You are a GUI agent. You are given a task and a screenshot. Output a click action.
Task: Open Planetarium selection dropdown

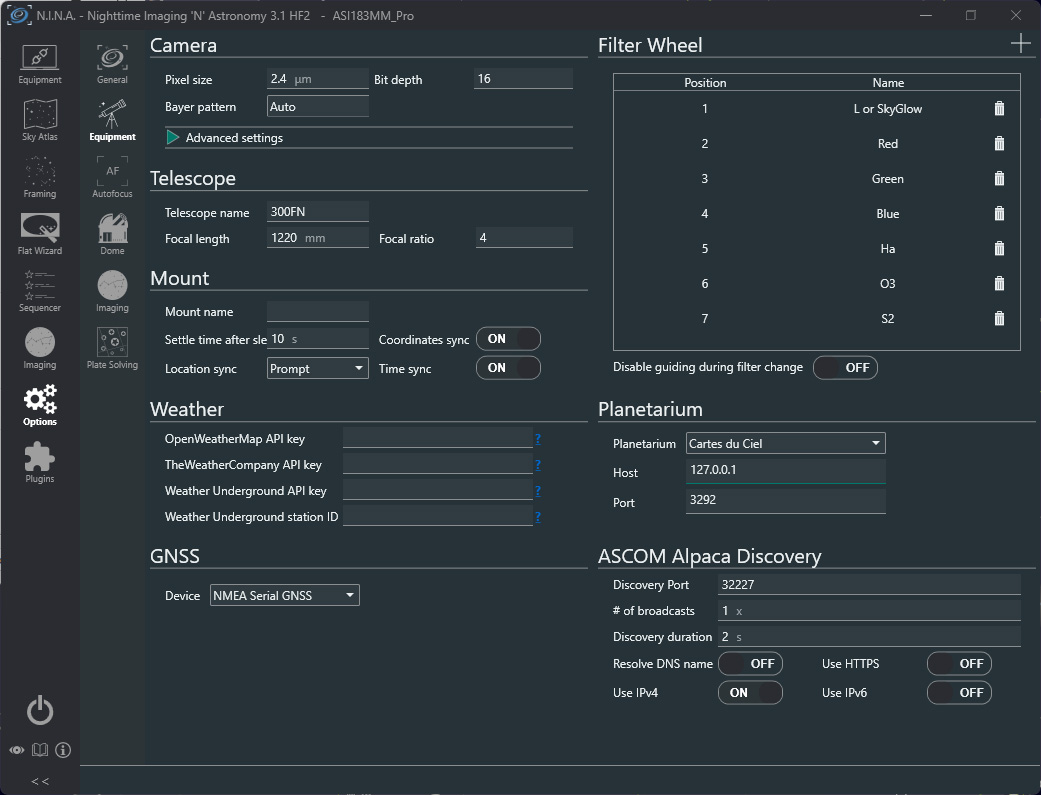(x=785, y=444)
